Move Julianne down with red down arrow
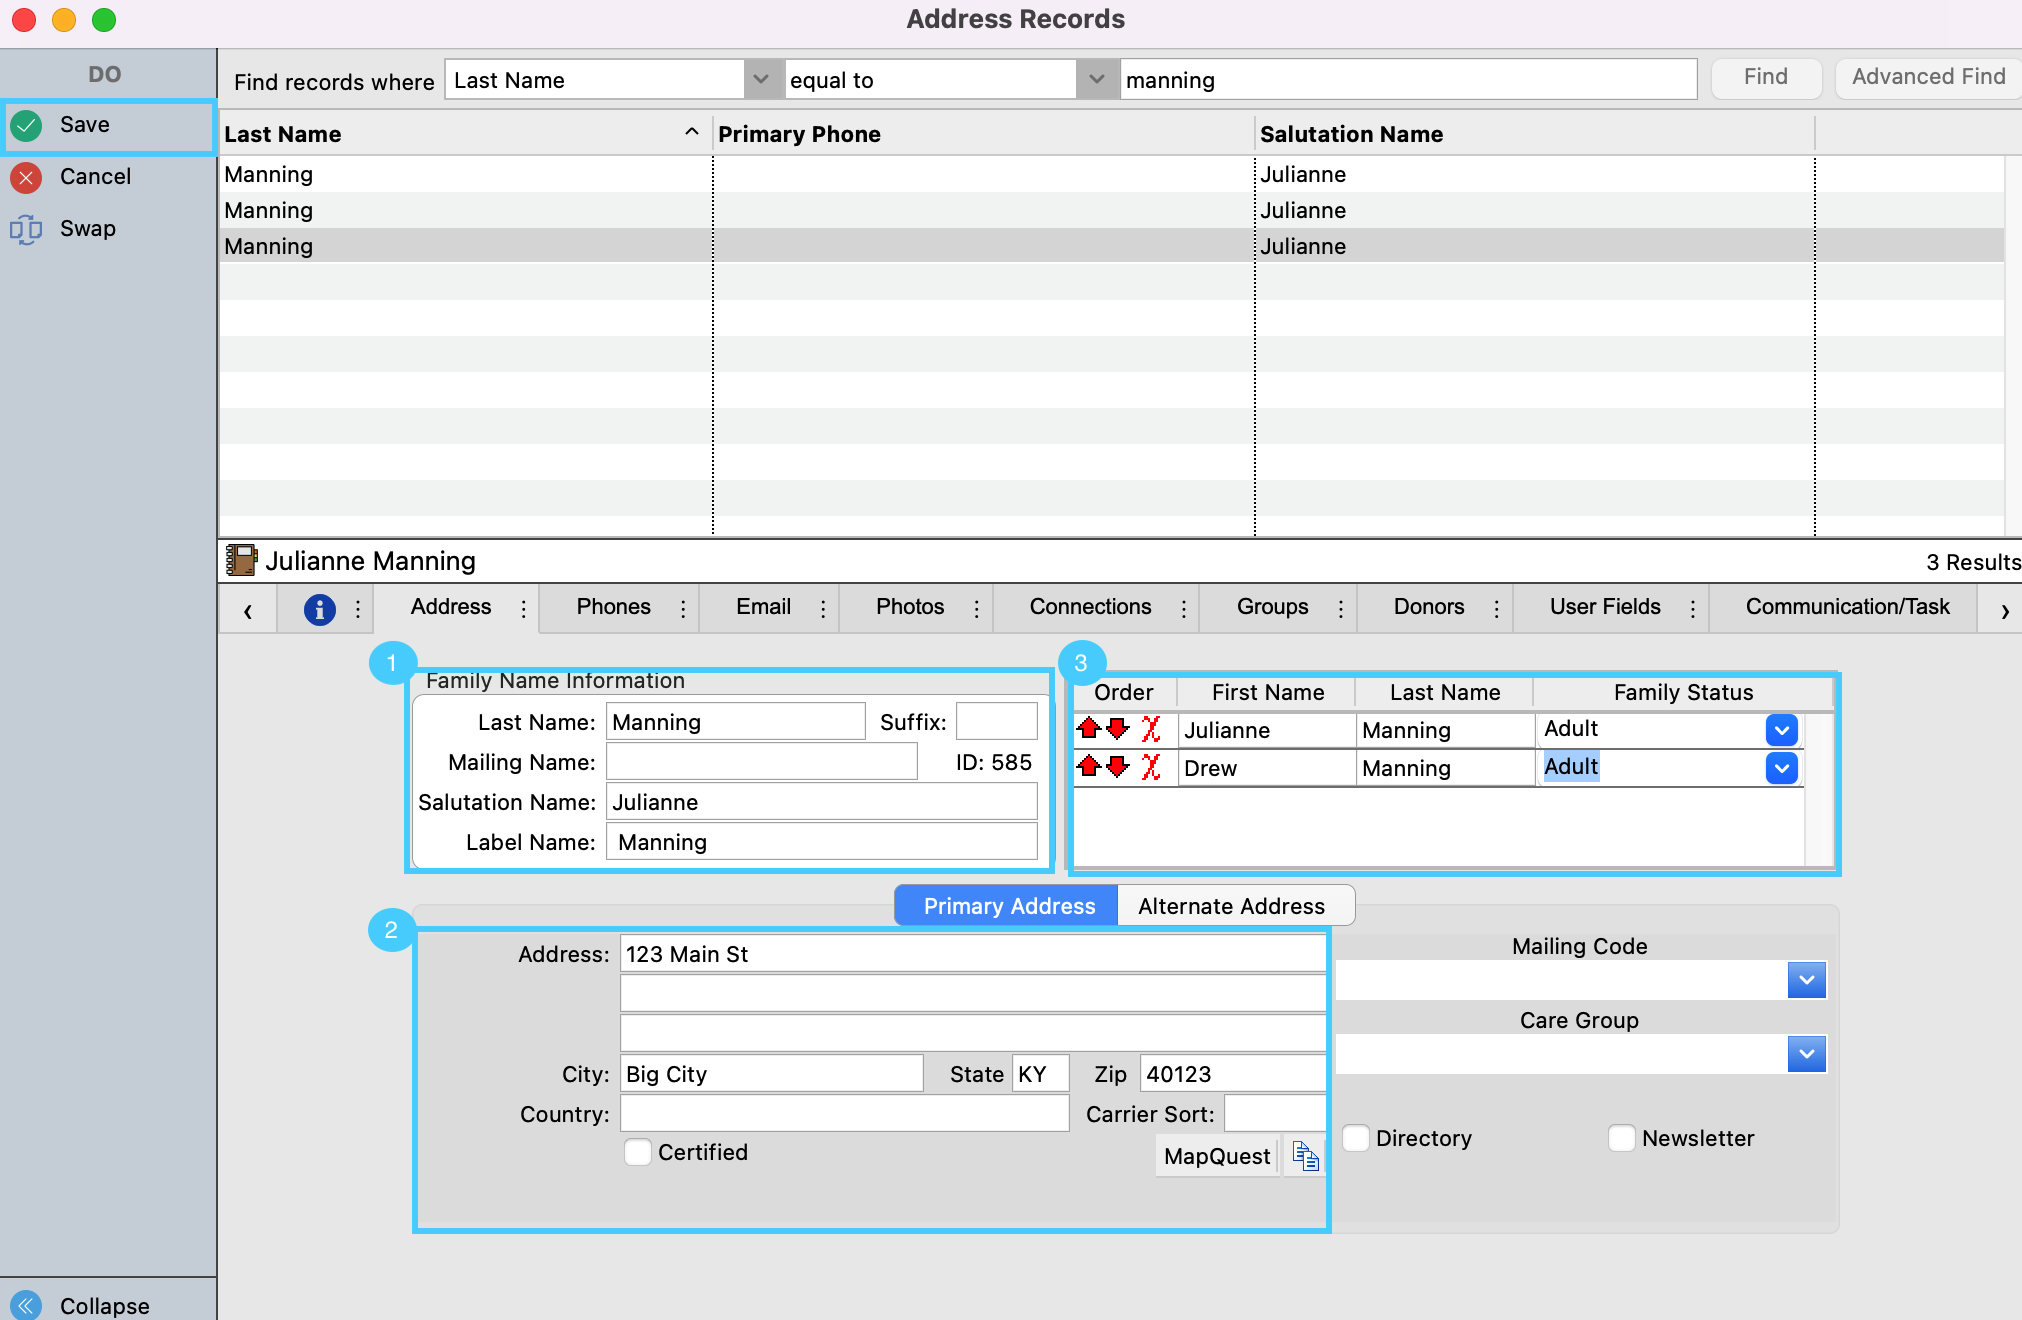Viewport: 2022px width, 1320px height. point(1119,729)
